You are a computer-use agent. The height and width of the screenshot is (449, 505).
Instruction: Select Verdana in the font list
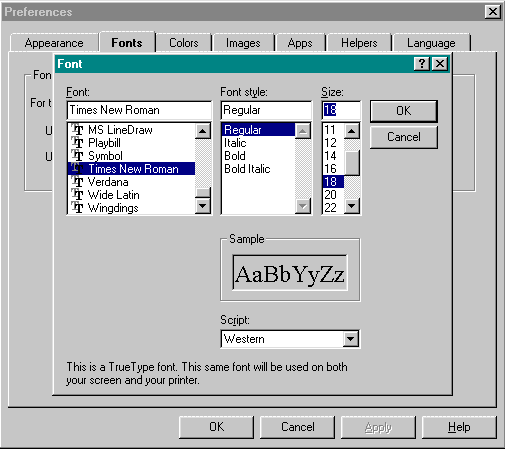point(131,182)
